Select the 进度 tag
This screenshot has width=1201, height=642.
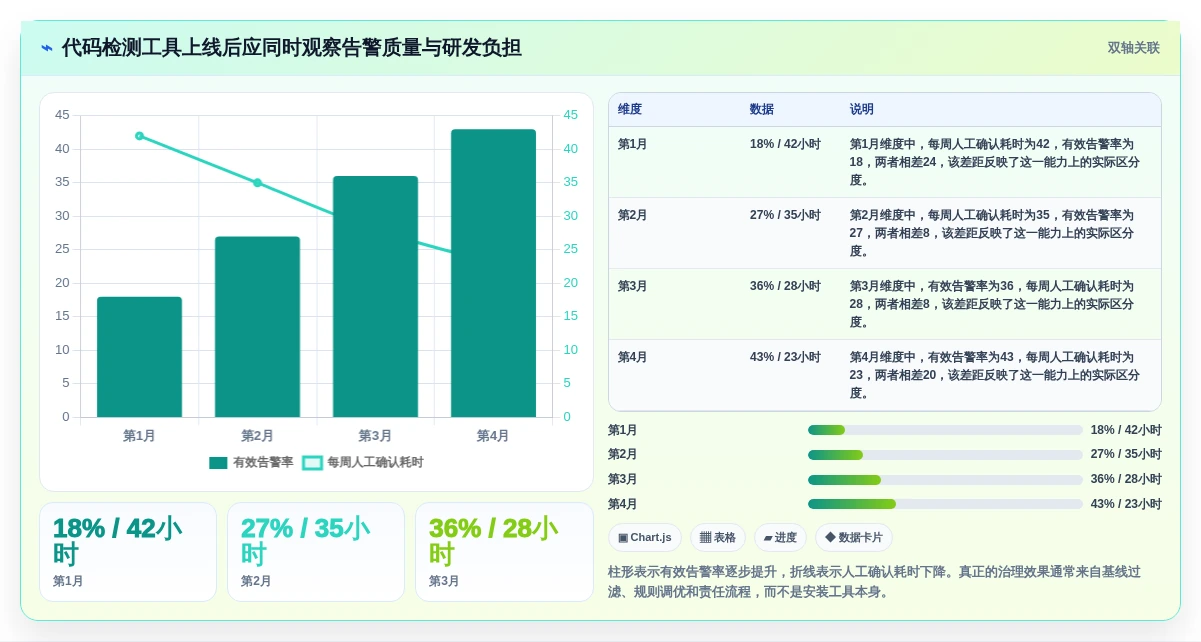[x=780, y=537]
